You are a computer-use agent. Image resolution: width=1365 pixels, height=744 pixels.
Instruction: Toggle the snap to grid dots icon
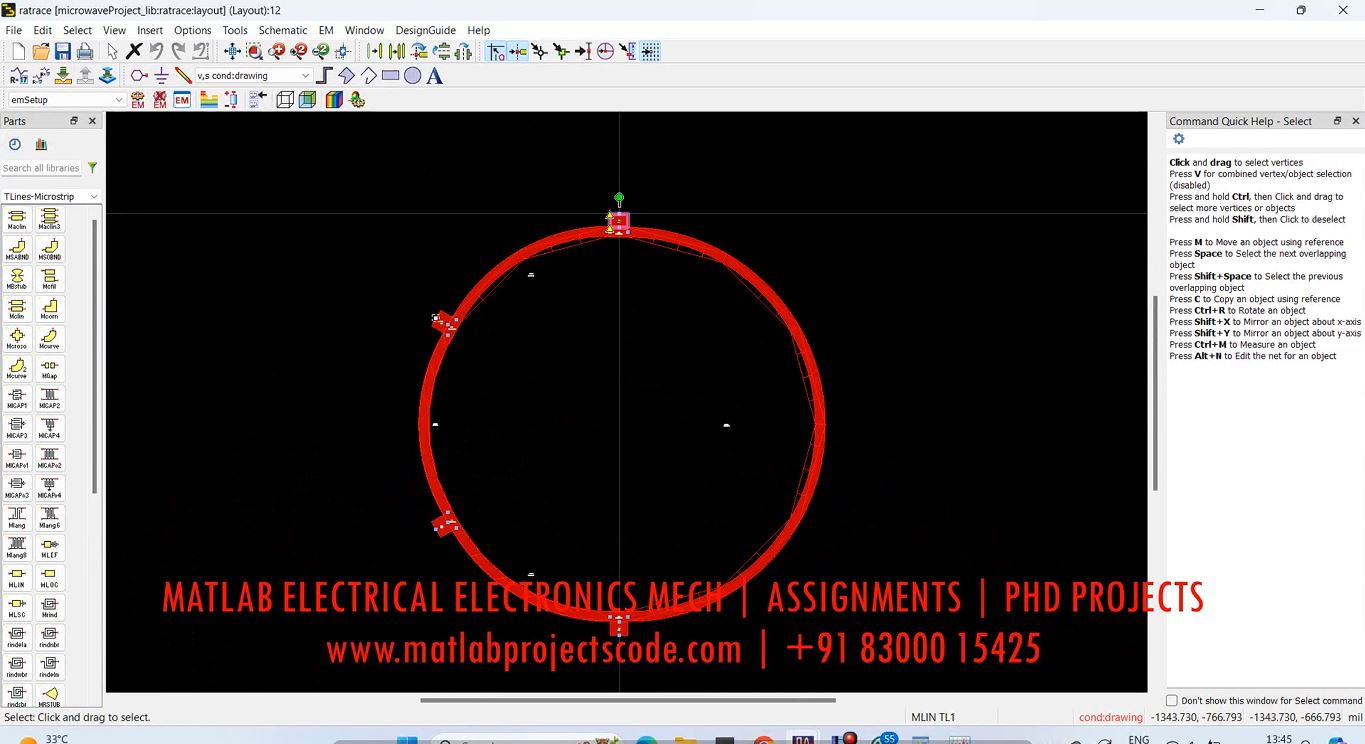coord(650,52)
